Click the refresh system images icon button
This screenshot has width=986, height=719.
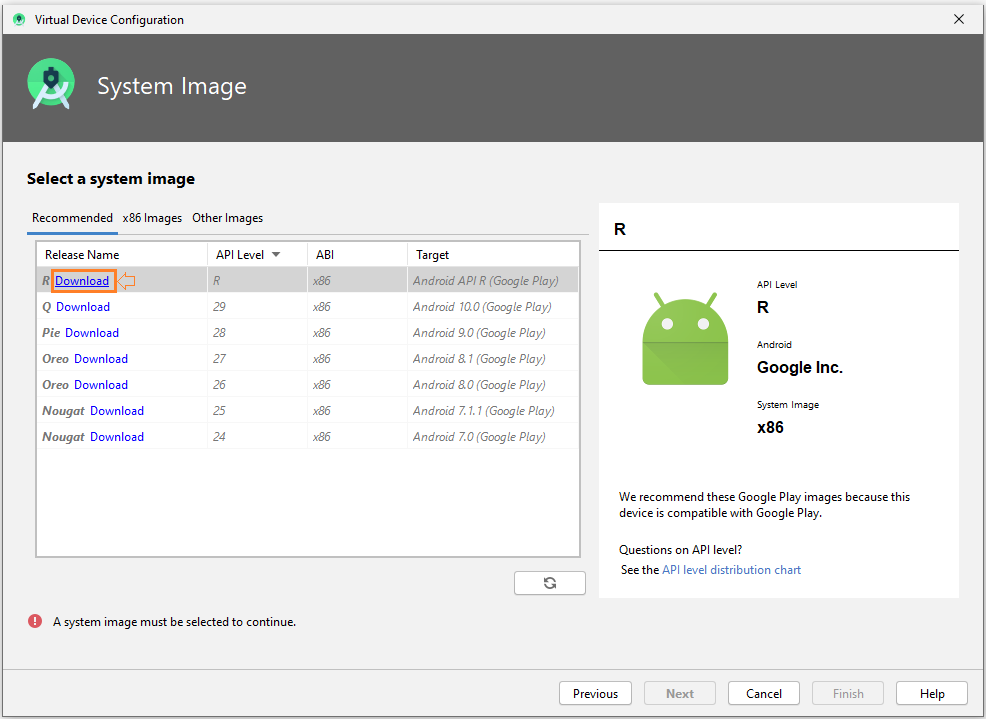[550, 582]
